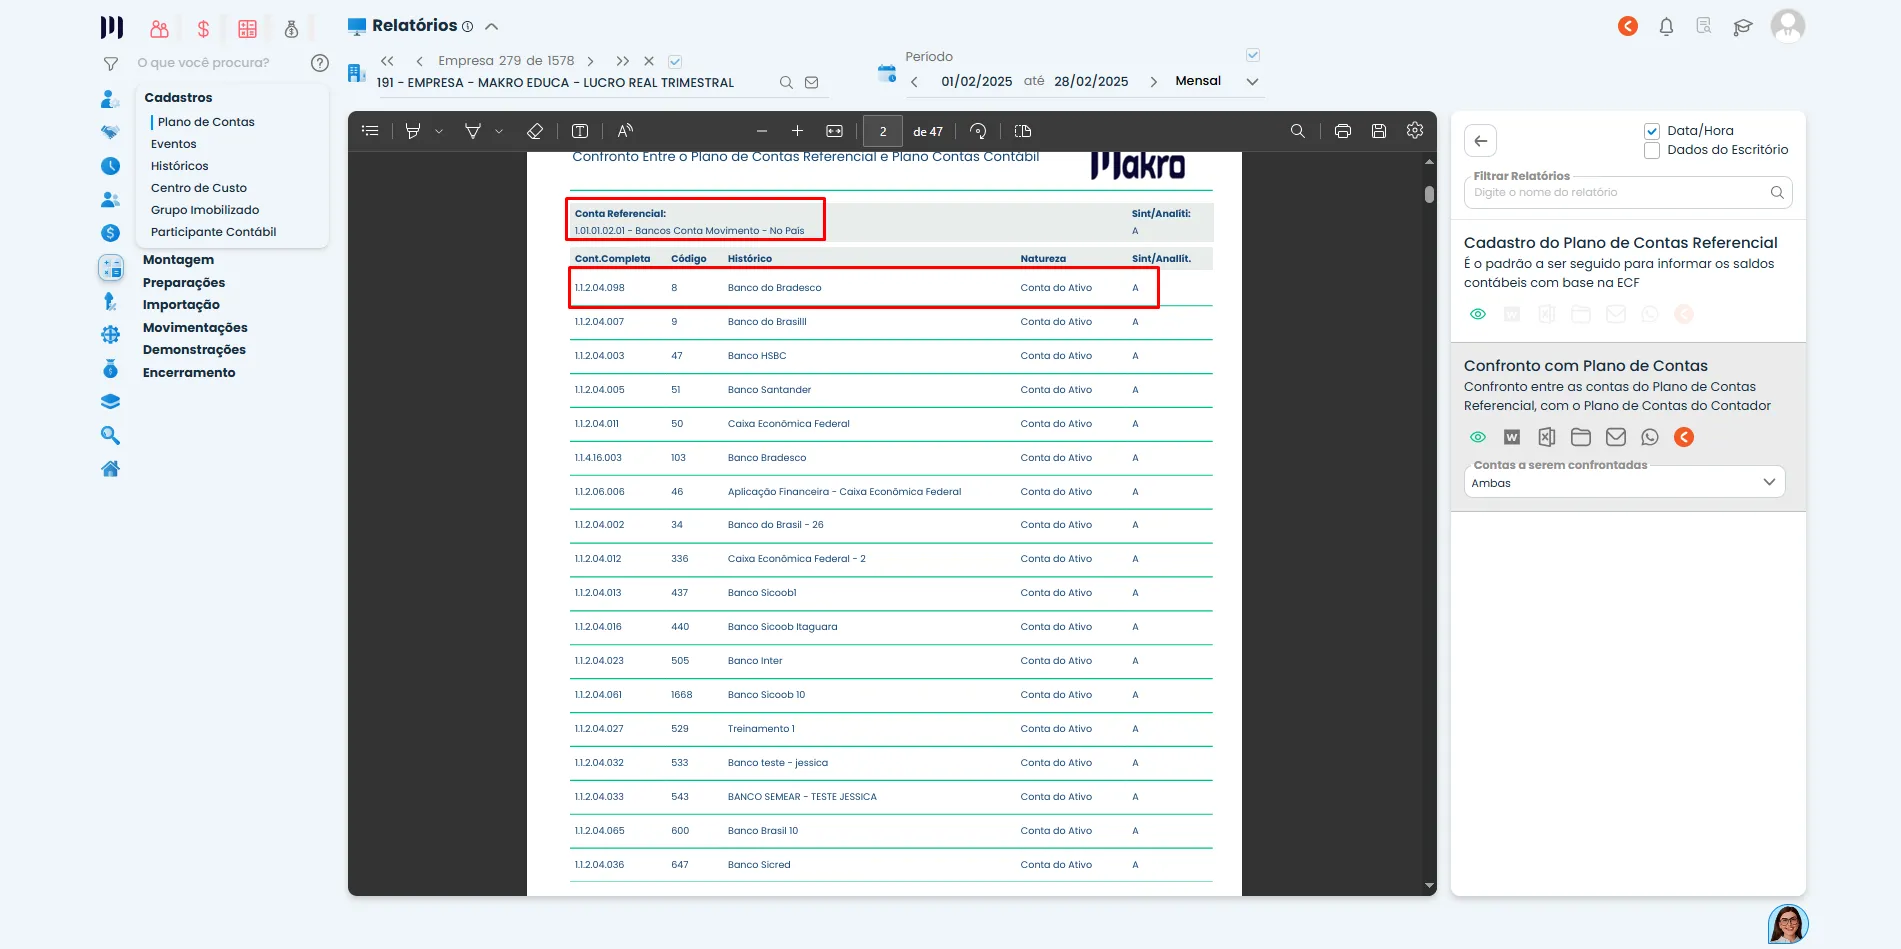Preview Confronto com Plano de Contas report
Image resolution: width=1901 pixels, height=949 pixels.
coord(1478,437)
